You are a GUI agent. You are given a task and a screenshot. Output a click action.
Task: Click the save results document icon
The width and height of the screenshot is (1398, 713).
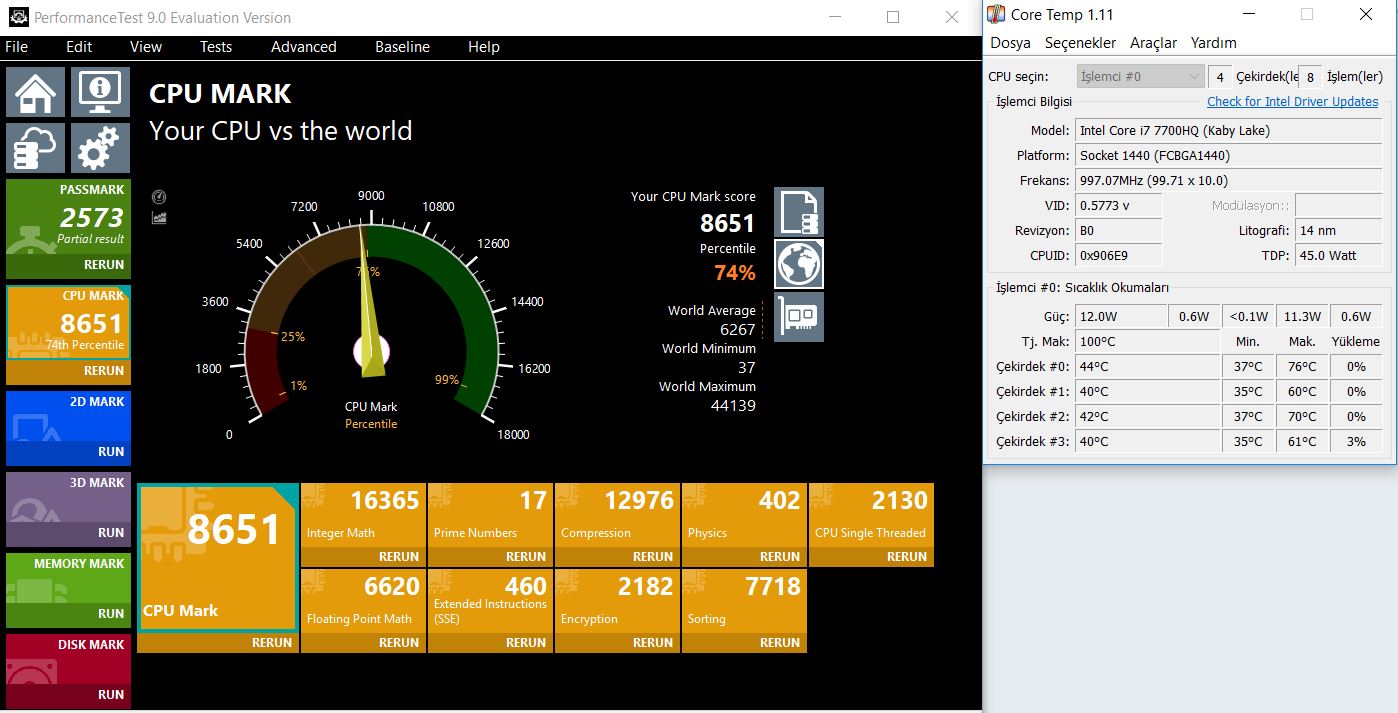pos(799,212)
